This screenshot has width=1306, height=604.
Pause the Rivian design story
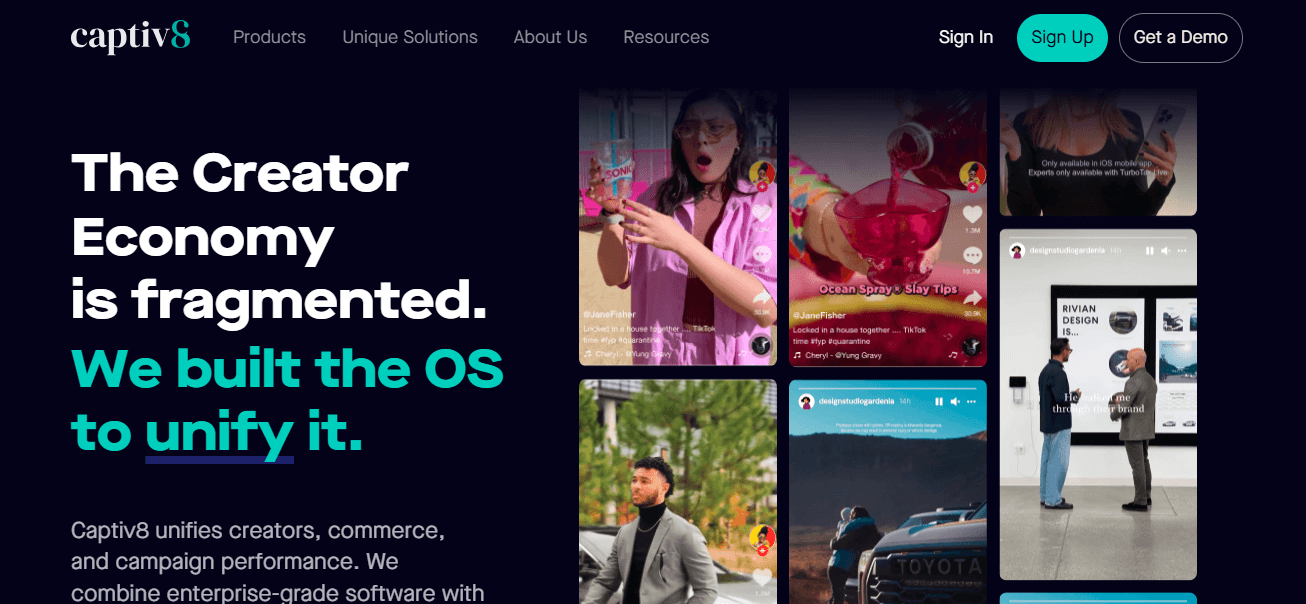[1150, 251]
